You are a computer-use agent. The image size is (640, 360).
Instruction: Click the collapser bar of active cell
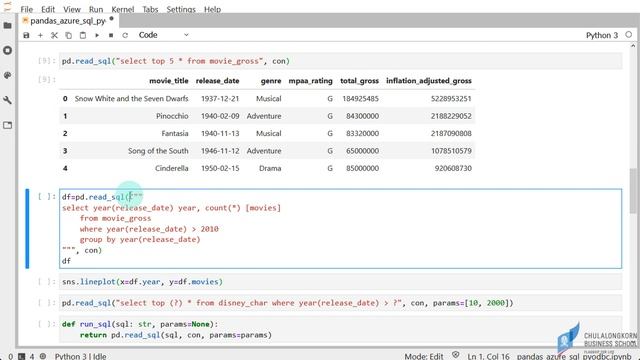[x=27, y=229]
